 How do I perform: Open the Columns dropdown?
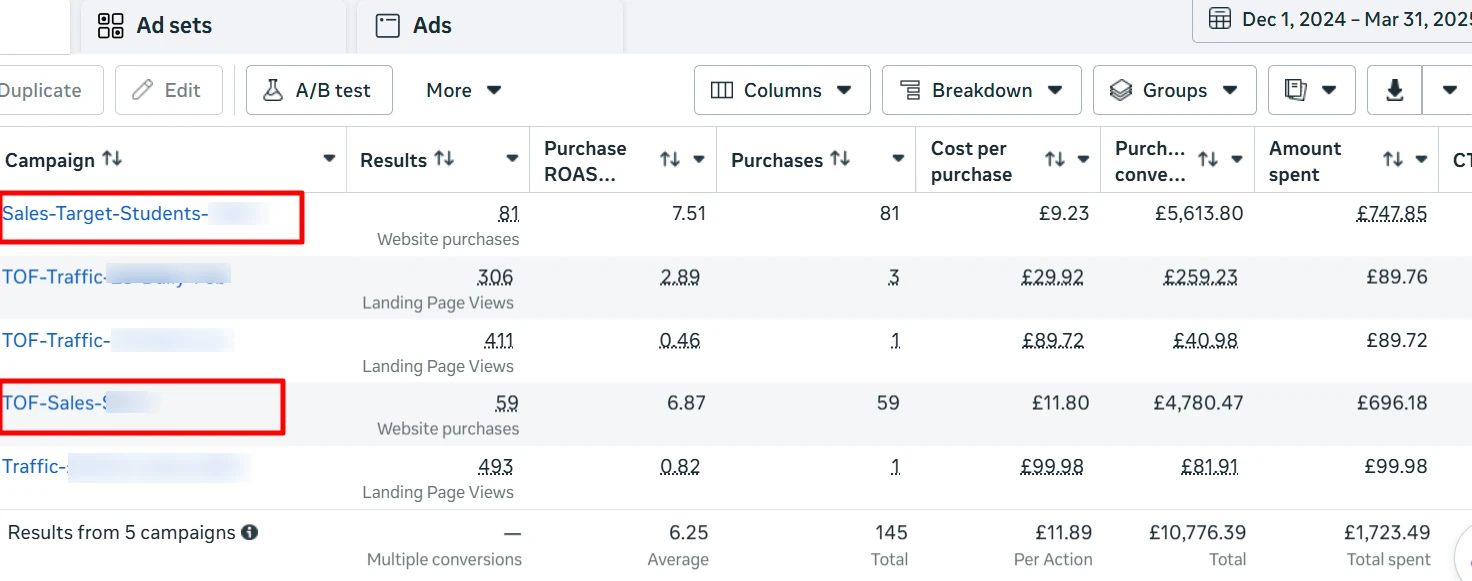[782, 90]
